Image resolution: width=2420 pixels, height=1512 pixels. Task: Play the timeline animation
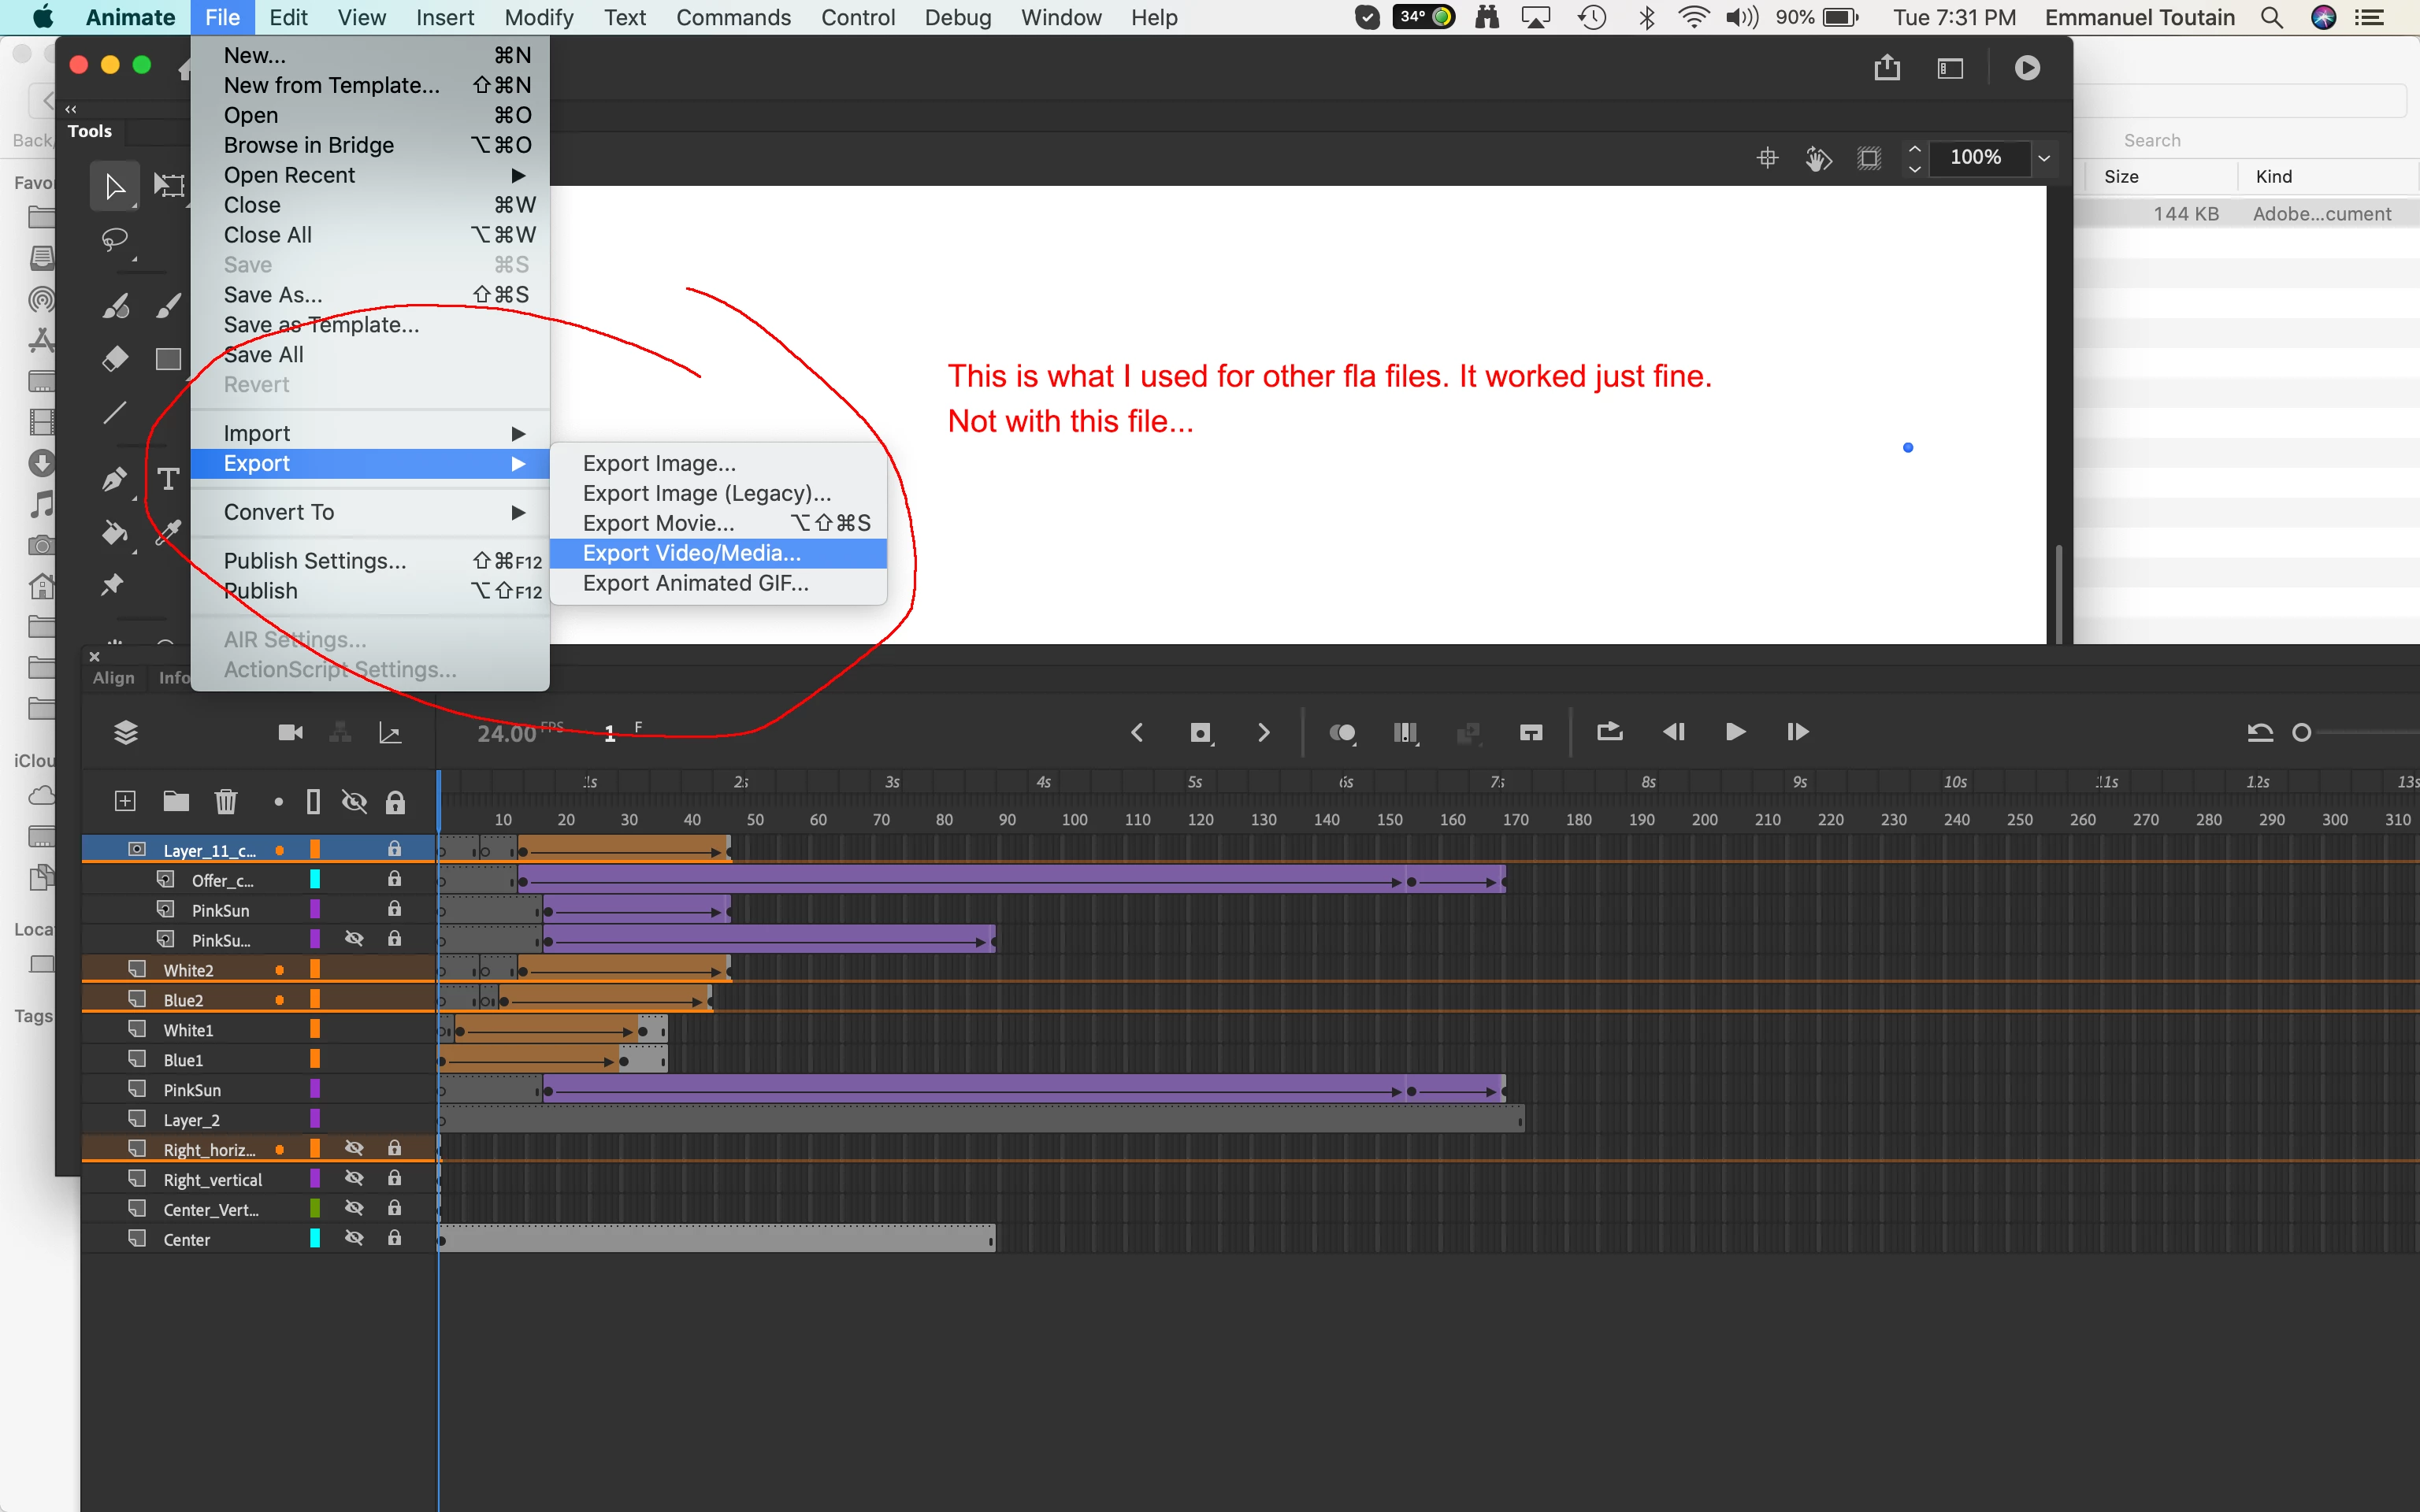(x=1736, y=732)
